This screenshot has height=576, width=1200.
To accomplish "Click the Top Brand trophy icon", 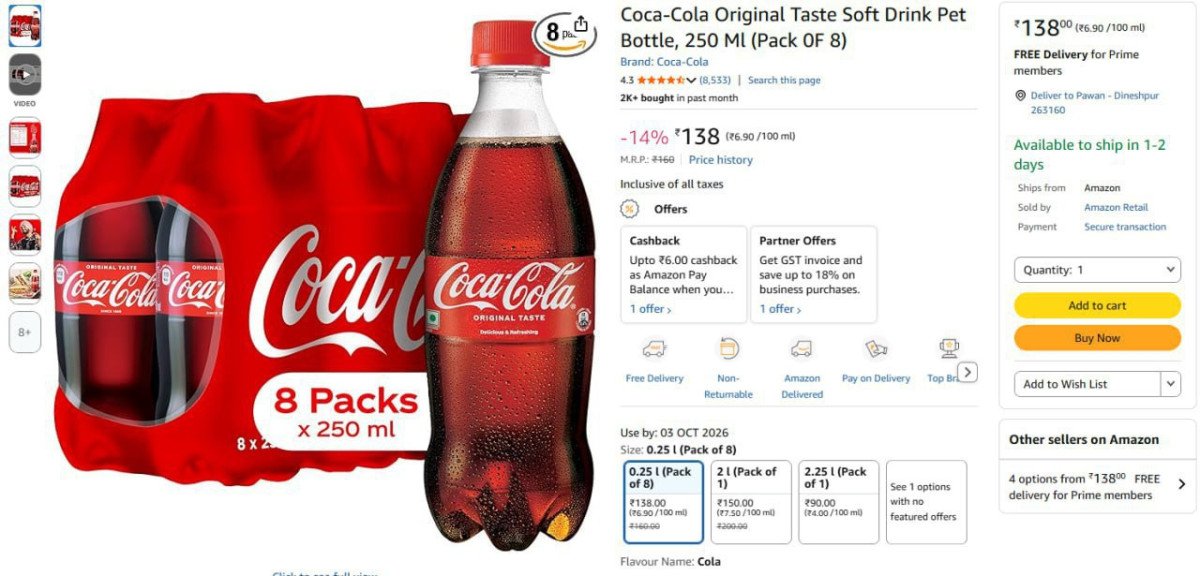I will [948, 349].
